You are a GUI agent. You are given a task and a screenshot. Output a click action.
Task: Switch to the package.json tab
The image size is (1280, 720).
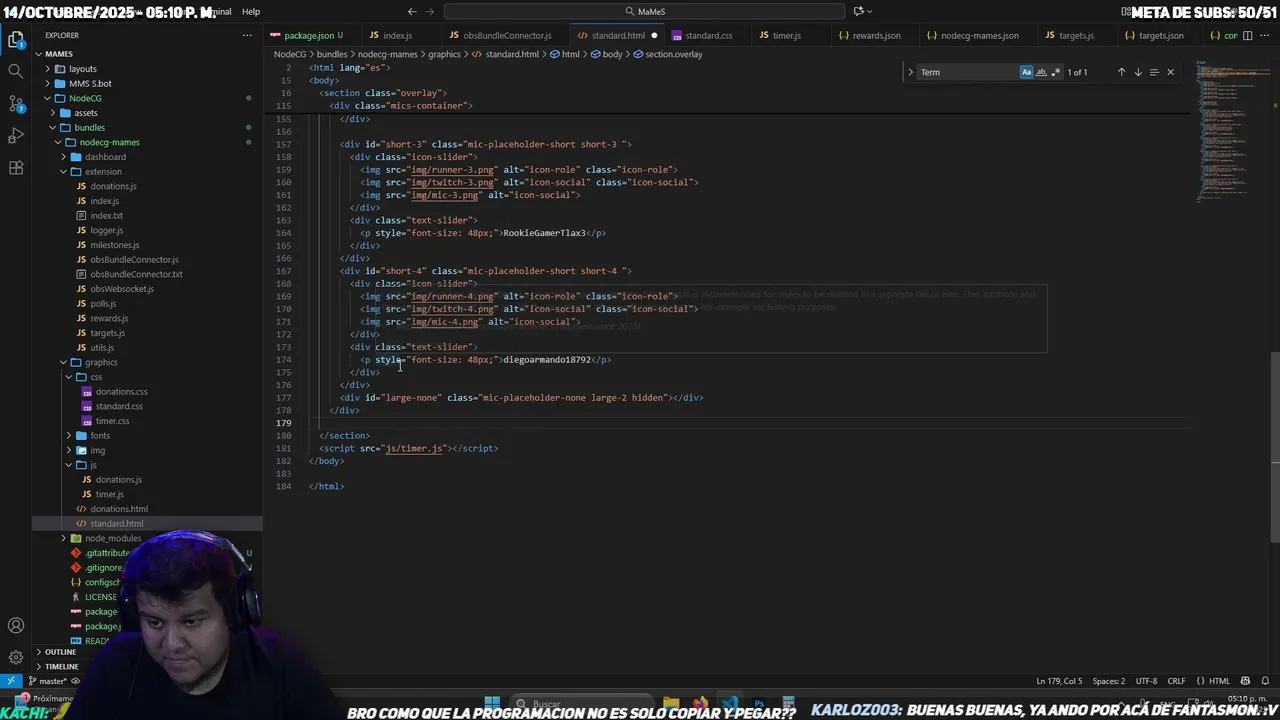[310, 35]
